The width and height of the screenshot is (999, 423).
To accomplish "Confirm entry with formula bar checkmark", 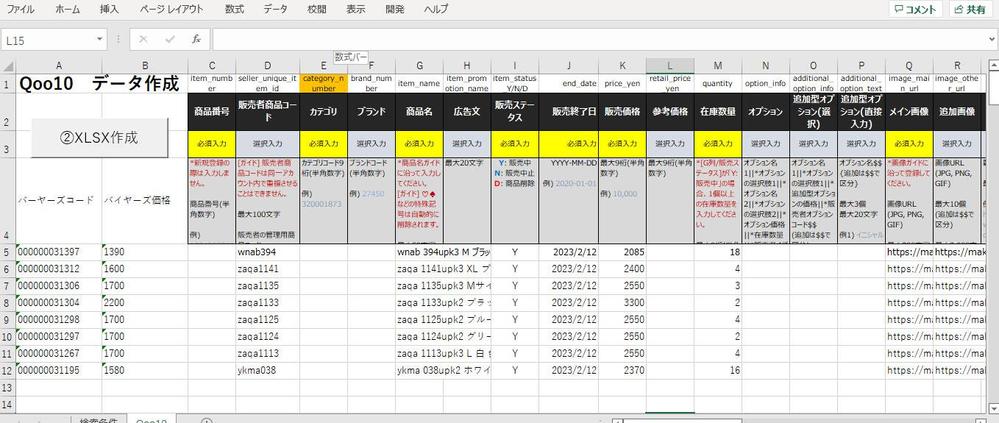I will (x=169, y=39).
